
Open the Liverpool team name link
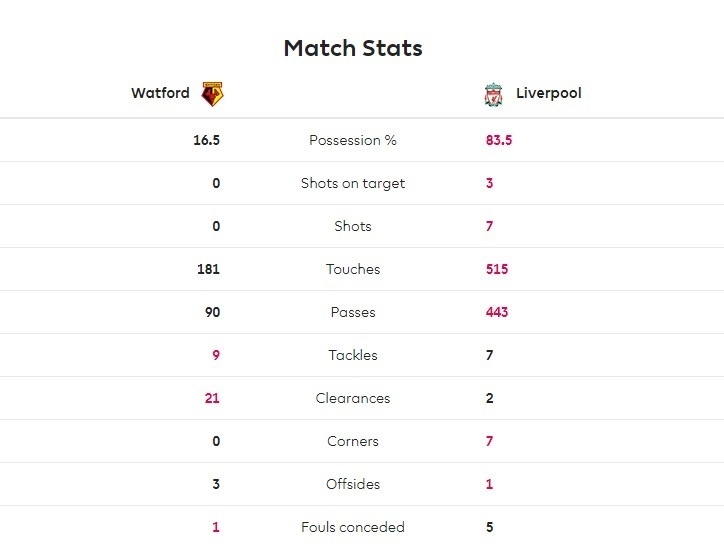548,93
